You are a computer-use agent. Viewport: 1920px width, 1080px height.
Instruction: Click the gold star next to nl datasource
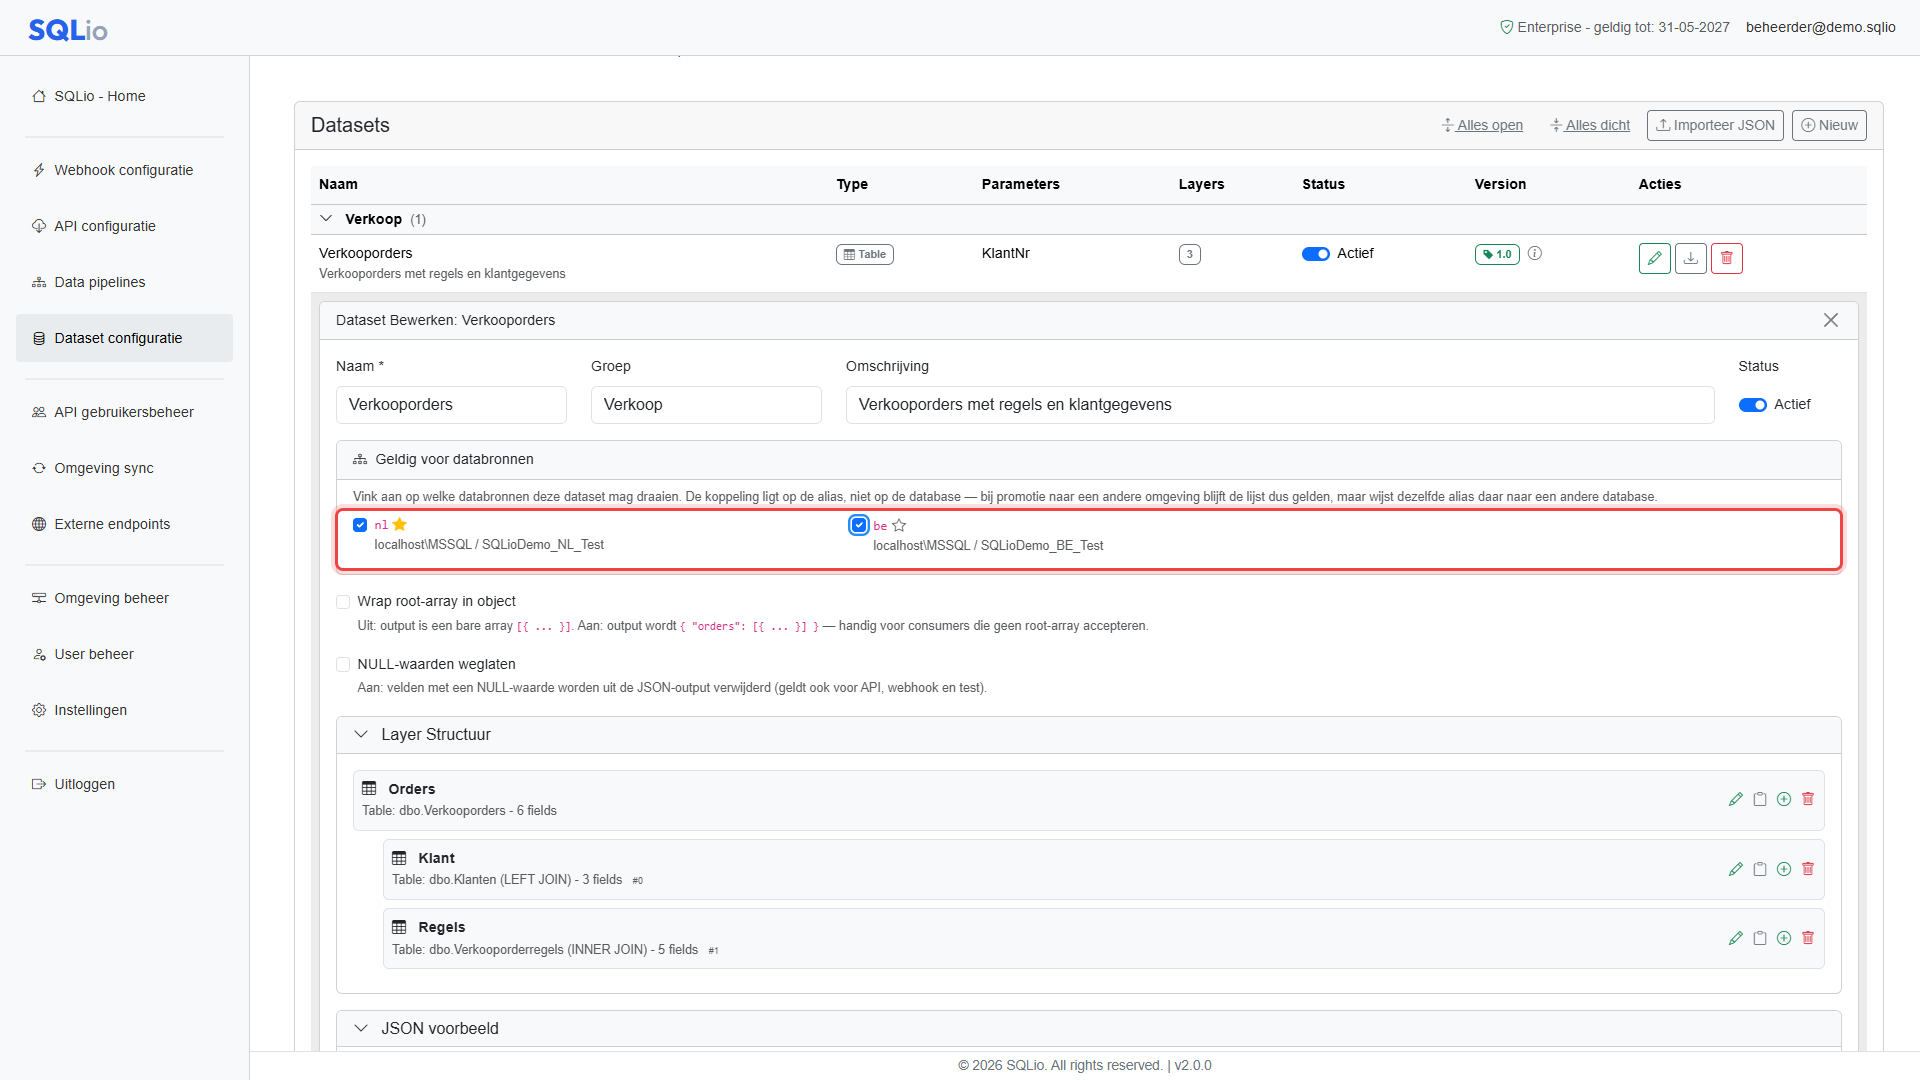pos(400,524)
